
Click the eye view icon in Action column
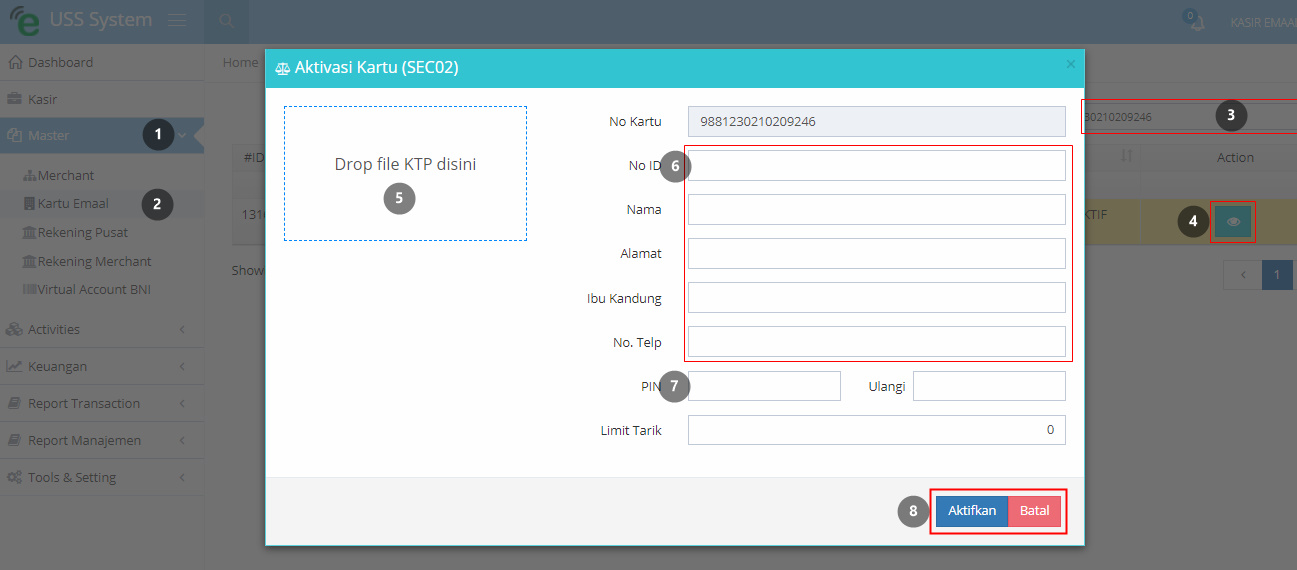click(x=1233, y=222)
